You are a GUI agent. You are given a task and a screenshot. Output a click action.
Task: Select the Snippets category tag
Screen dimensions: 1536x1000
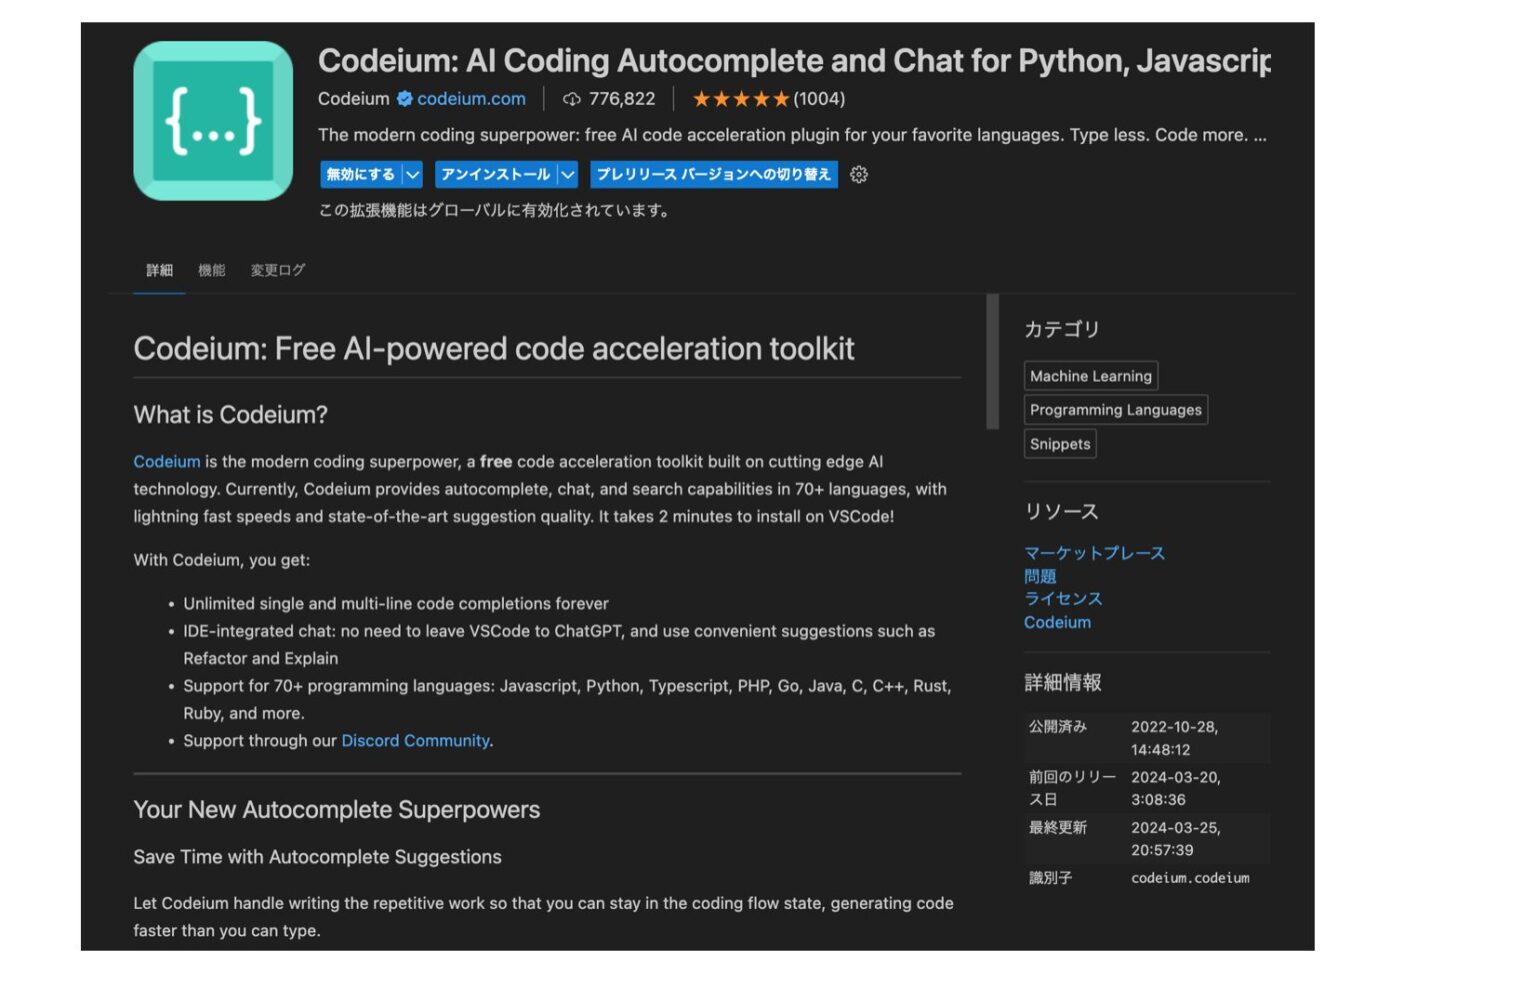tap(1059, 443)
